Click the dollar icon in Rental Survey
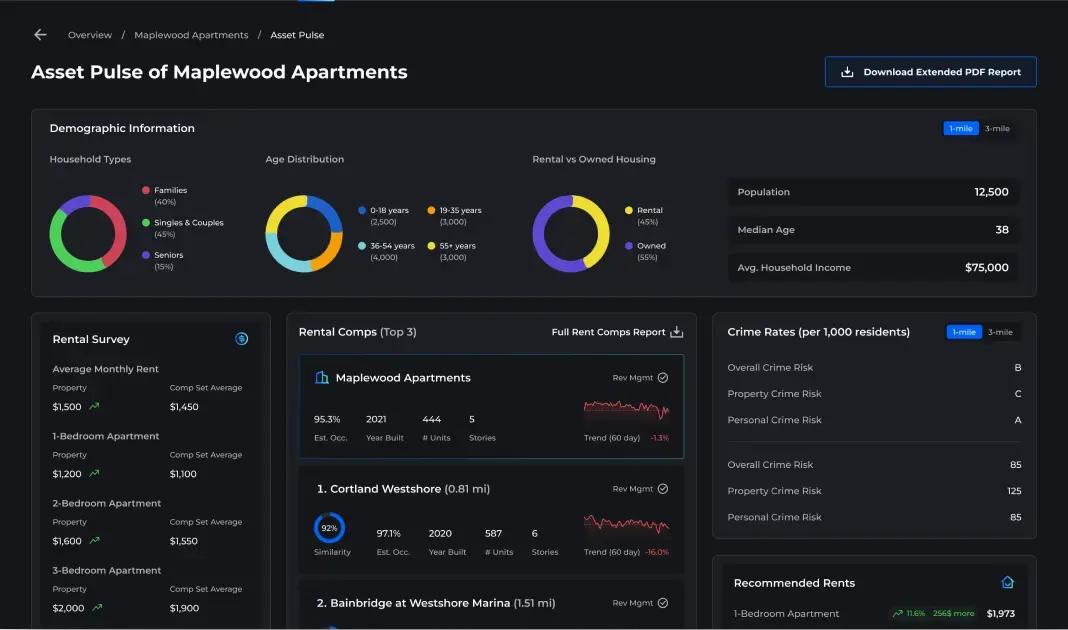Image resolution: width=1068 pixels, height=630 pixels. [x=241, y=339]
